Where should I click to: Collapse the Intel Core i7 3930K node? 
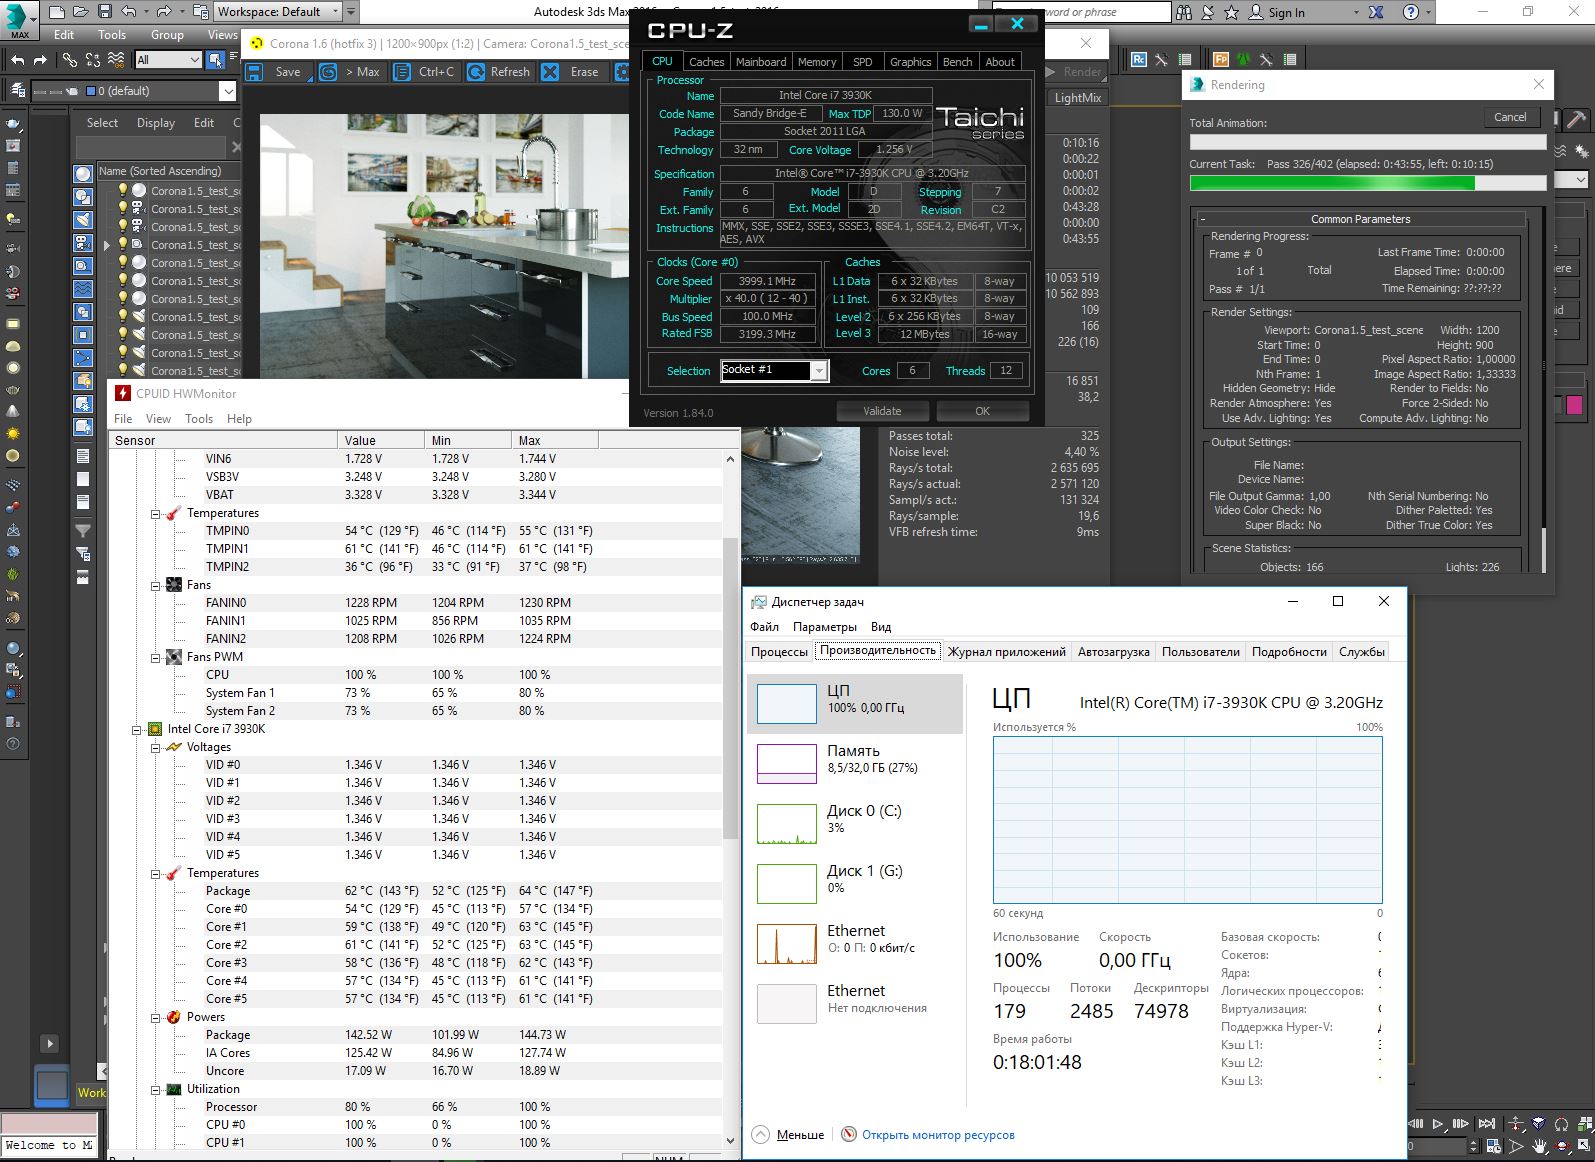137,729
